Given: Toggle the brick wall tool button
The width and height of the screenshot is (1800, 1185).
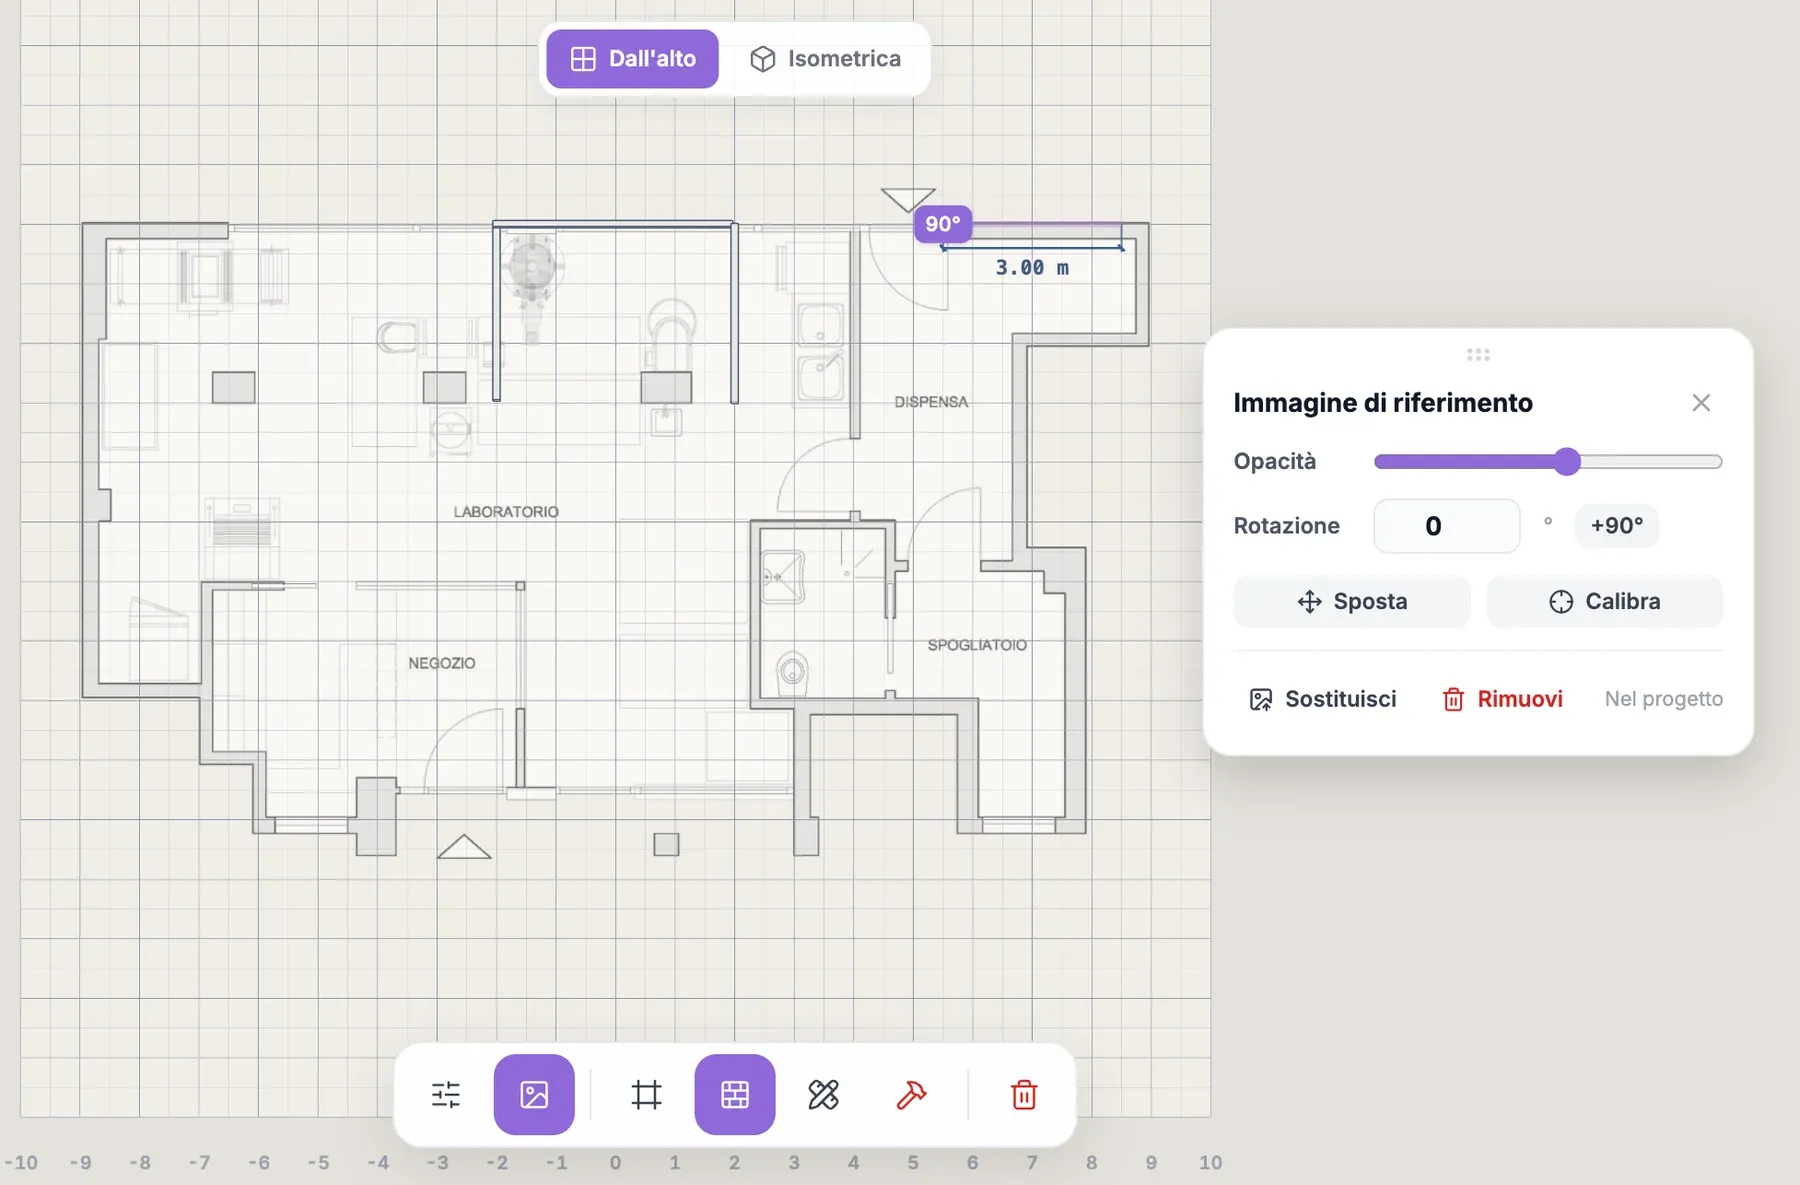Looking at the screenshot, I should pyautogui.click(x=735, y=1094).
